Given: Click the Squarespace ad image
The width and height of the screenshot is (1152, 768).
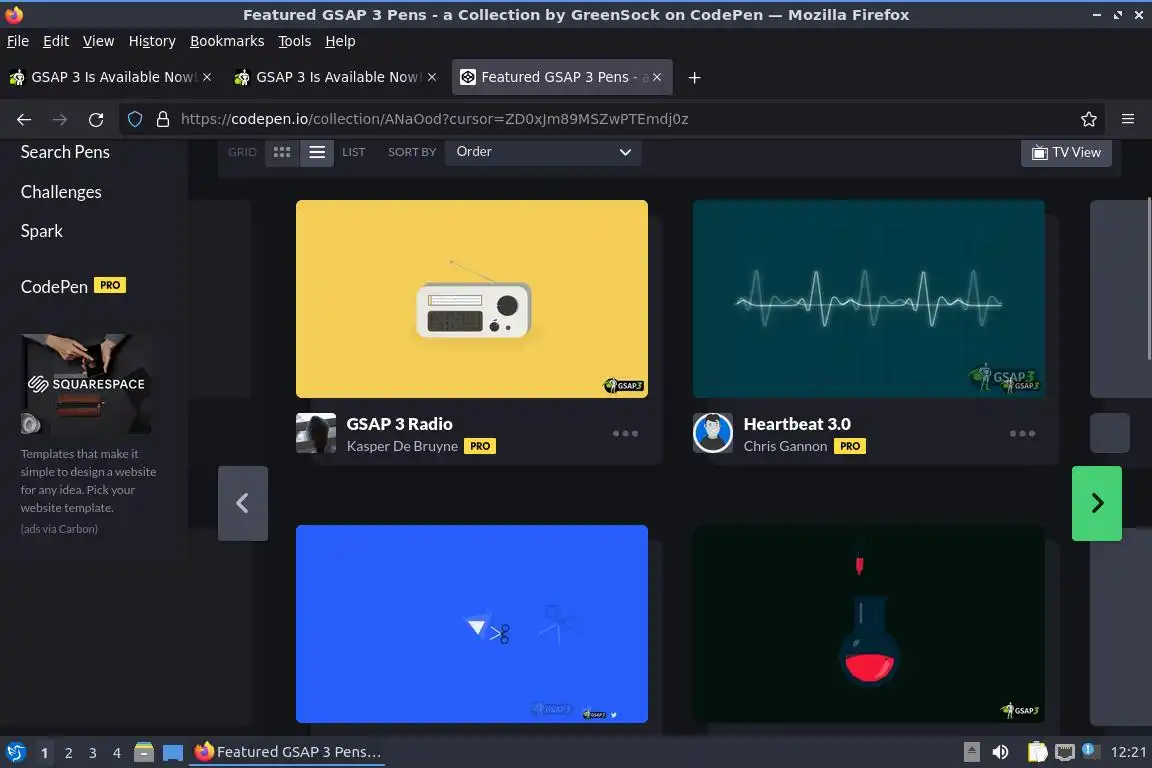Looking at the screenshot, I should coord(87,384).
